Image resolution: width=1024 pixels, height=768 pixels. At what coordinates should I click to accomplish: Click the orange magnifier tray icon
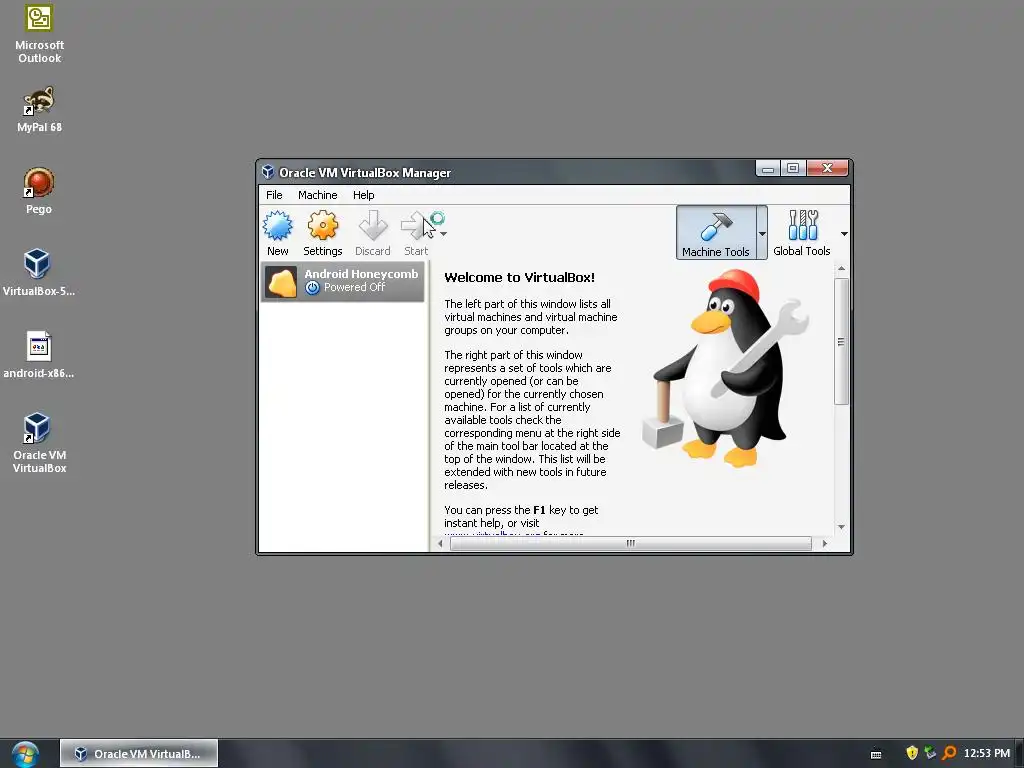949,753
